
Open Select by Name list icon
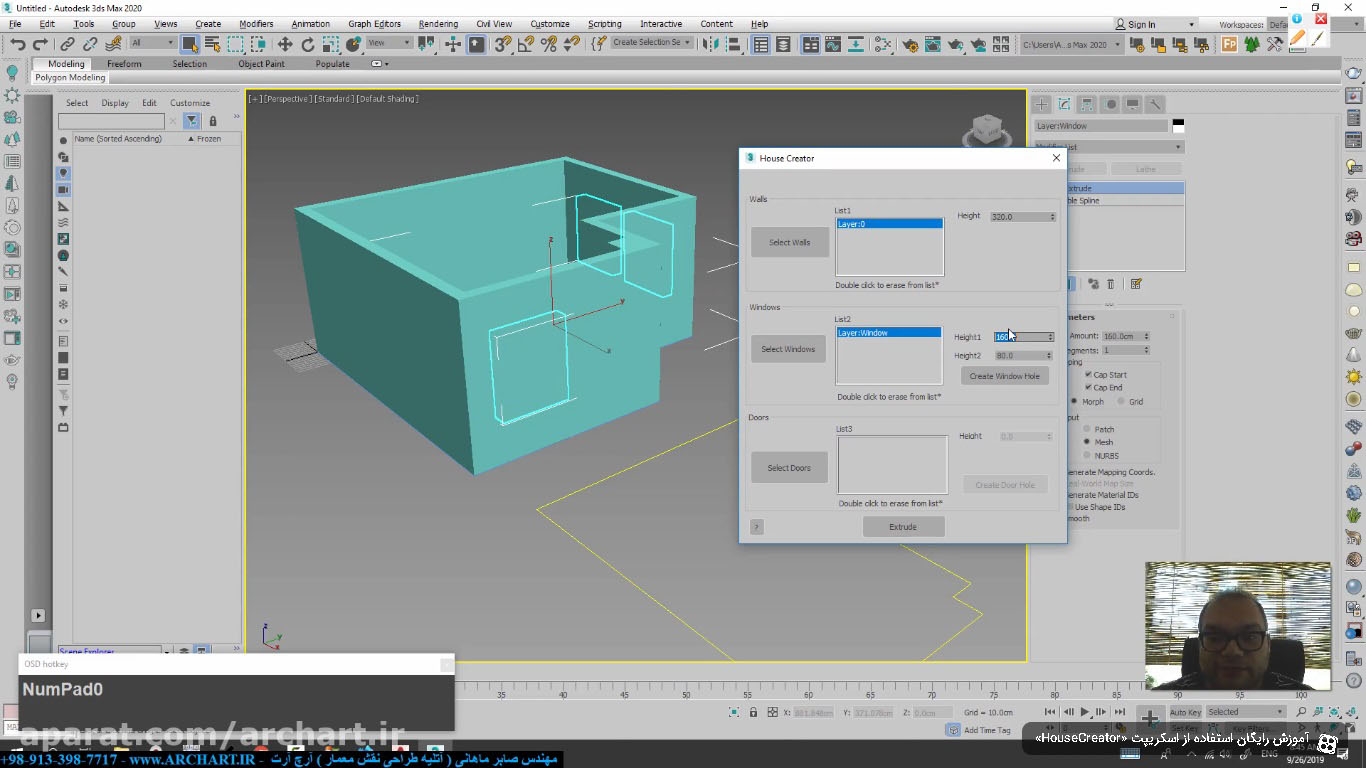212,44
